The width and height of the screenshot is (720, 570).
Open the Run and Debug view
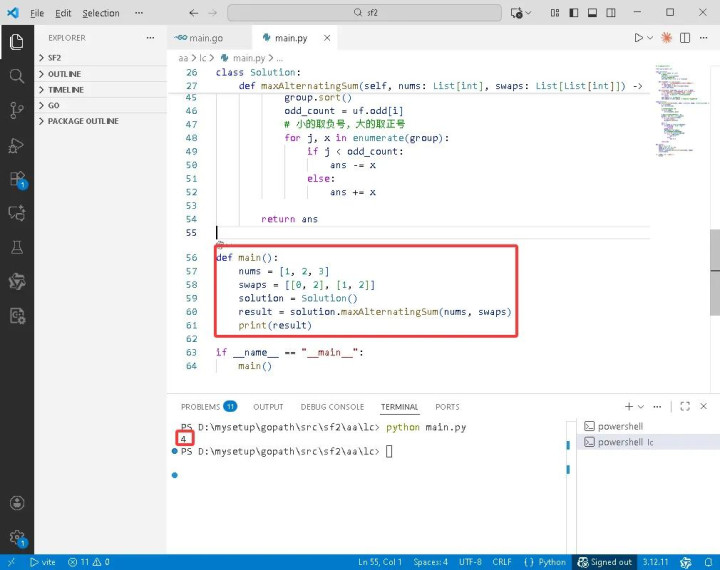click(16, 145)
